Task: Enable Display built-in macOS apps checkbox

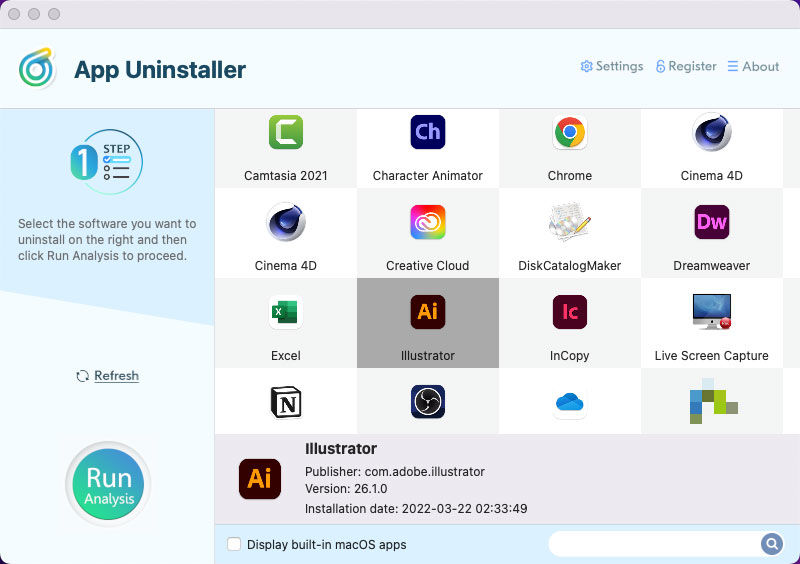Action: pyautogui.click(x=234, y=544)
